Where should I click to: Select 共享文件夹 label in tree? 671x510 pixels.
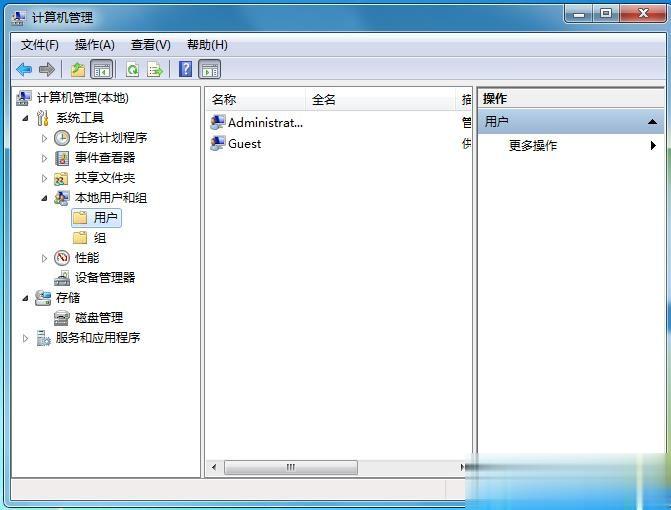(105, 178)
